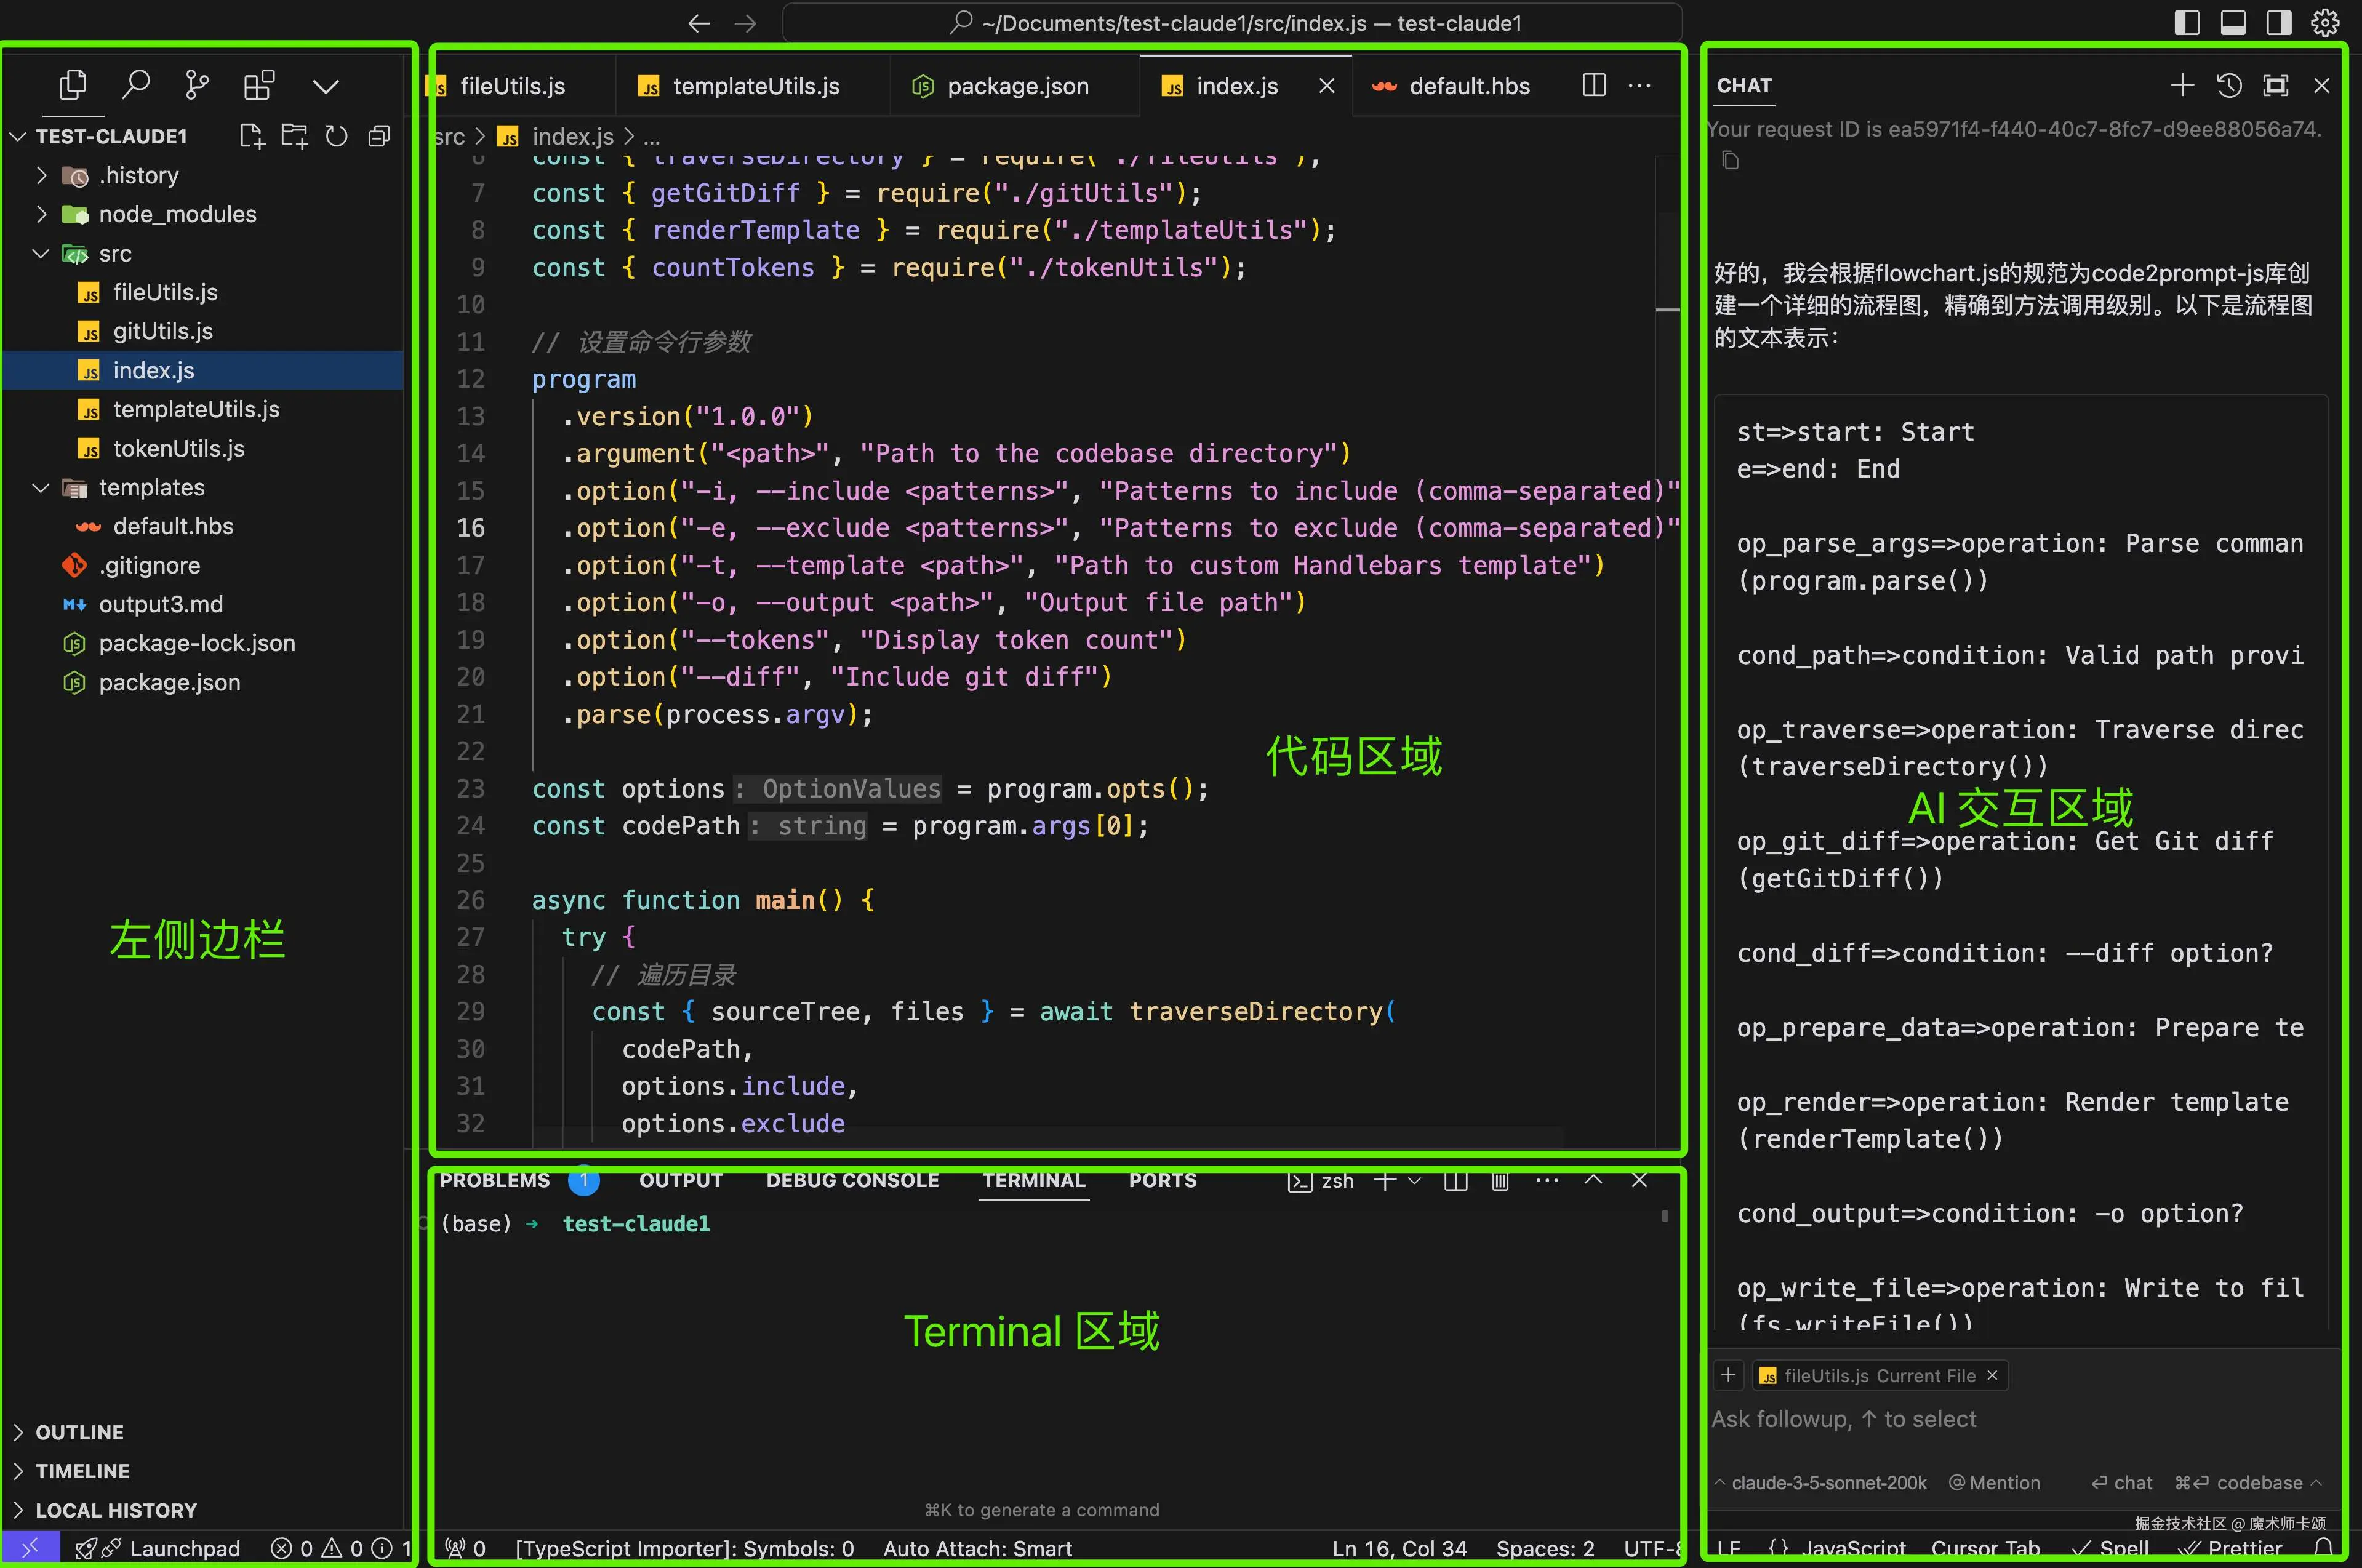Kill the terminal with trash icon
2362x1568 pixels.
pos(1500,1181)
